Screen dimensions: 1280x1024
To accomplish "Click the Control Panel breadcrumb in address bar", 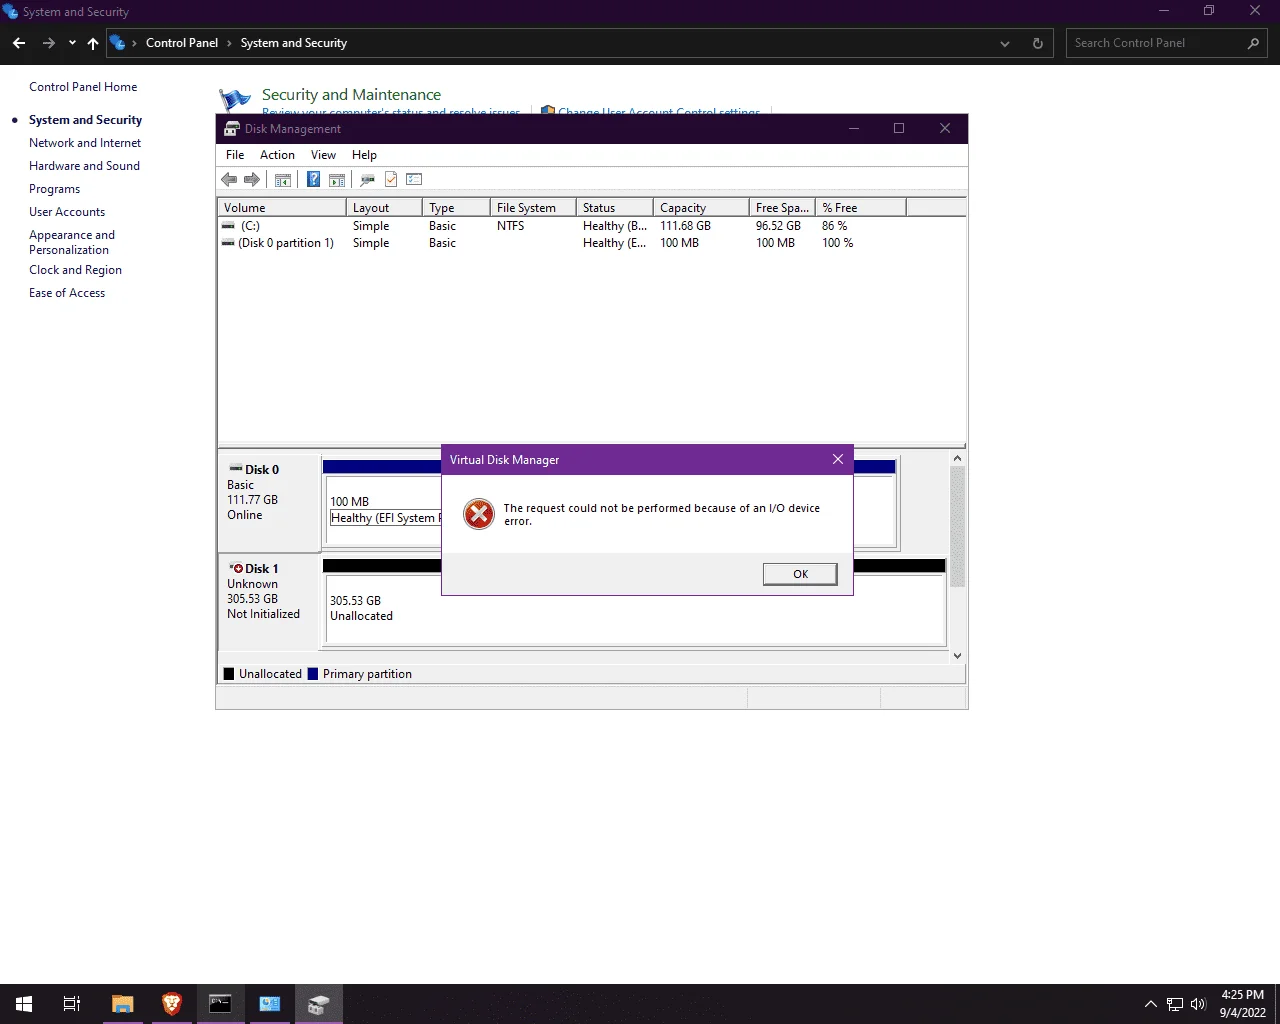I will pos(182,43).
